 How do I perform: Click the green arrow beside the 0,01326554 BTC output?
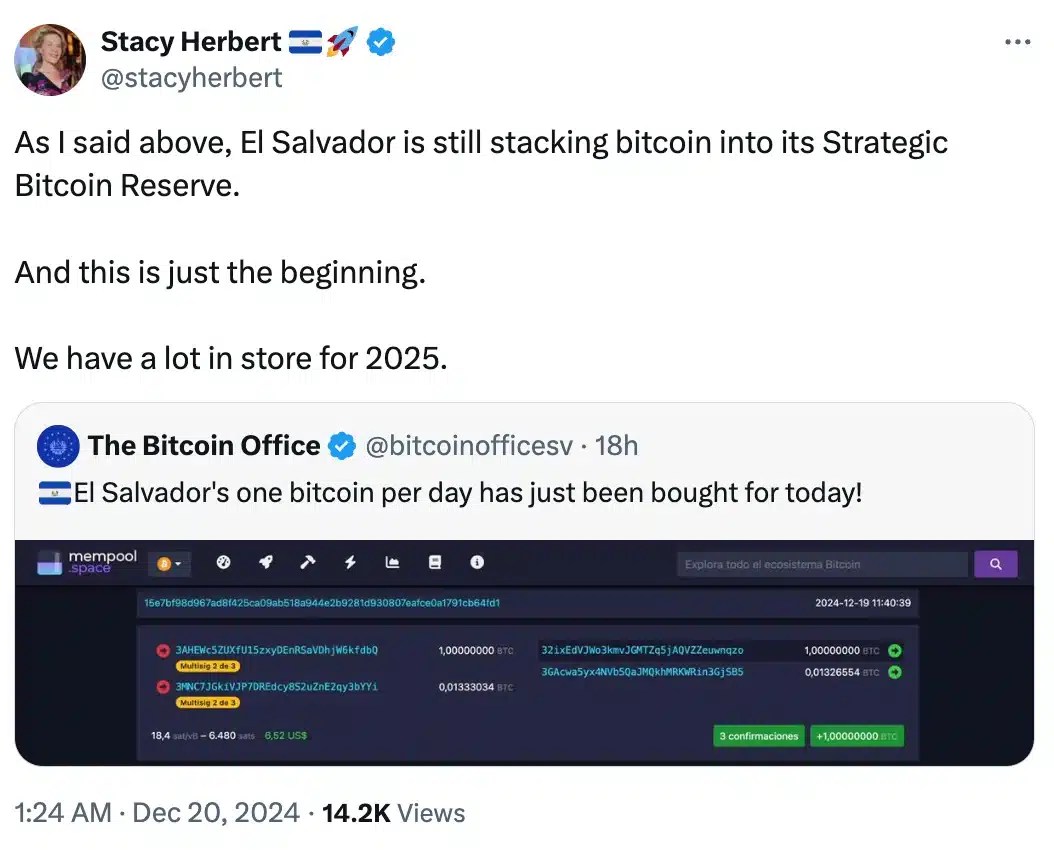point(895,672)
